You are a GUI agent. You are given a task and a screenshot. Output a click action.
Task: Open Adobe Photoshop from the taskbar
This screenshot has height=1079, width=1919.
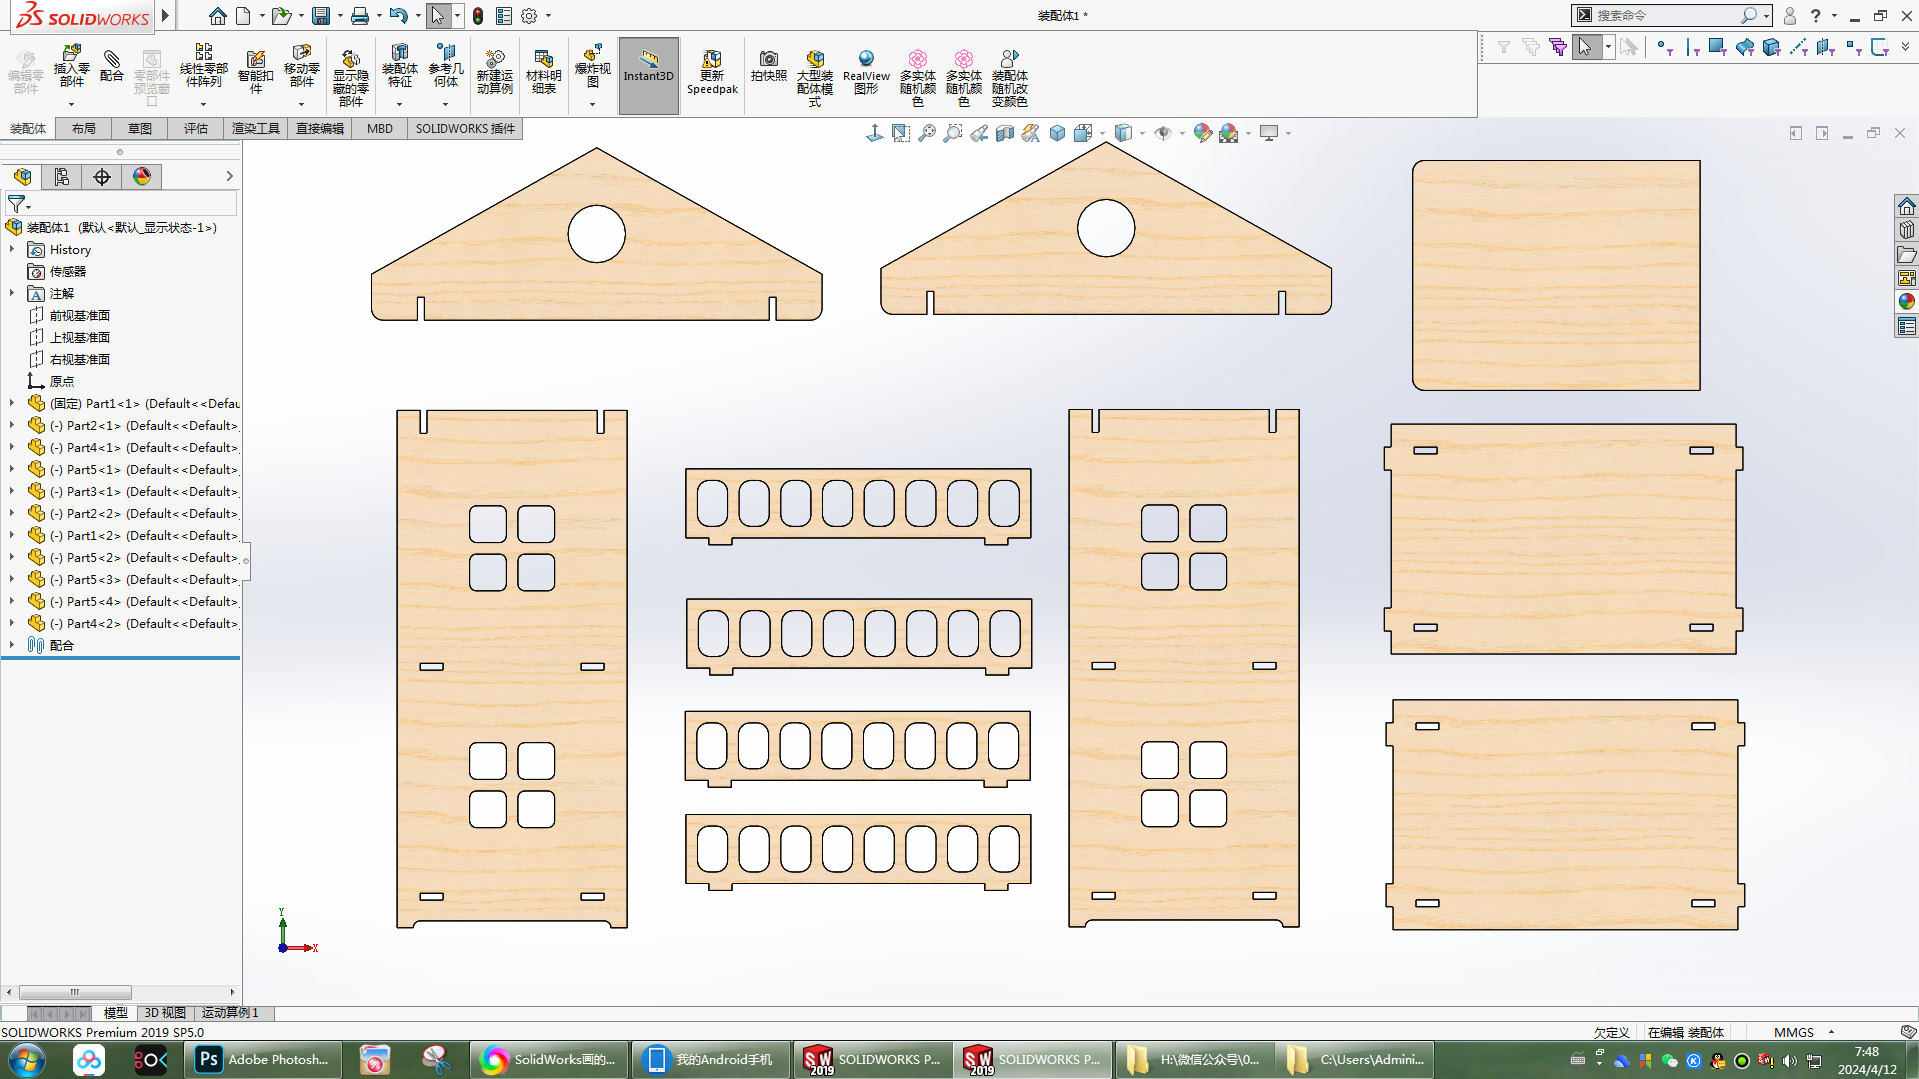(264, 1060)
